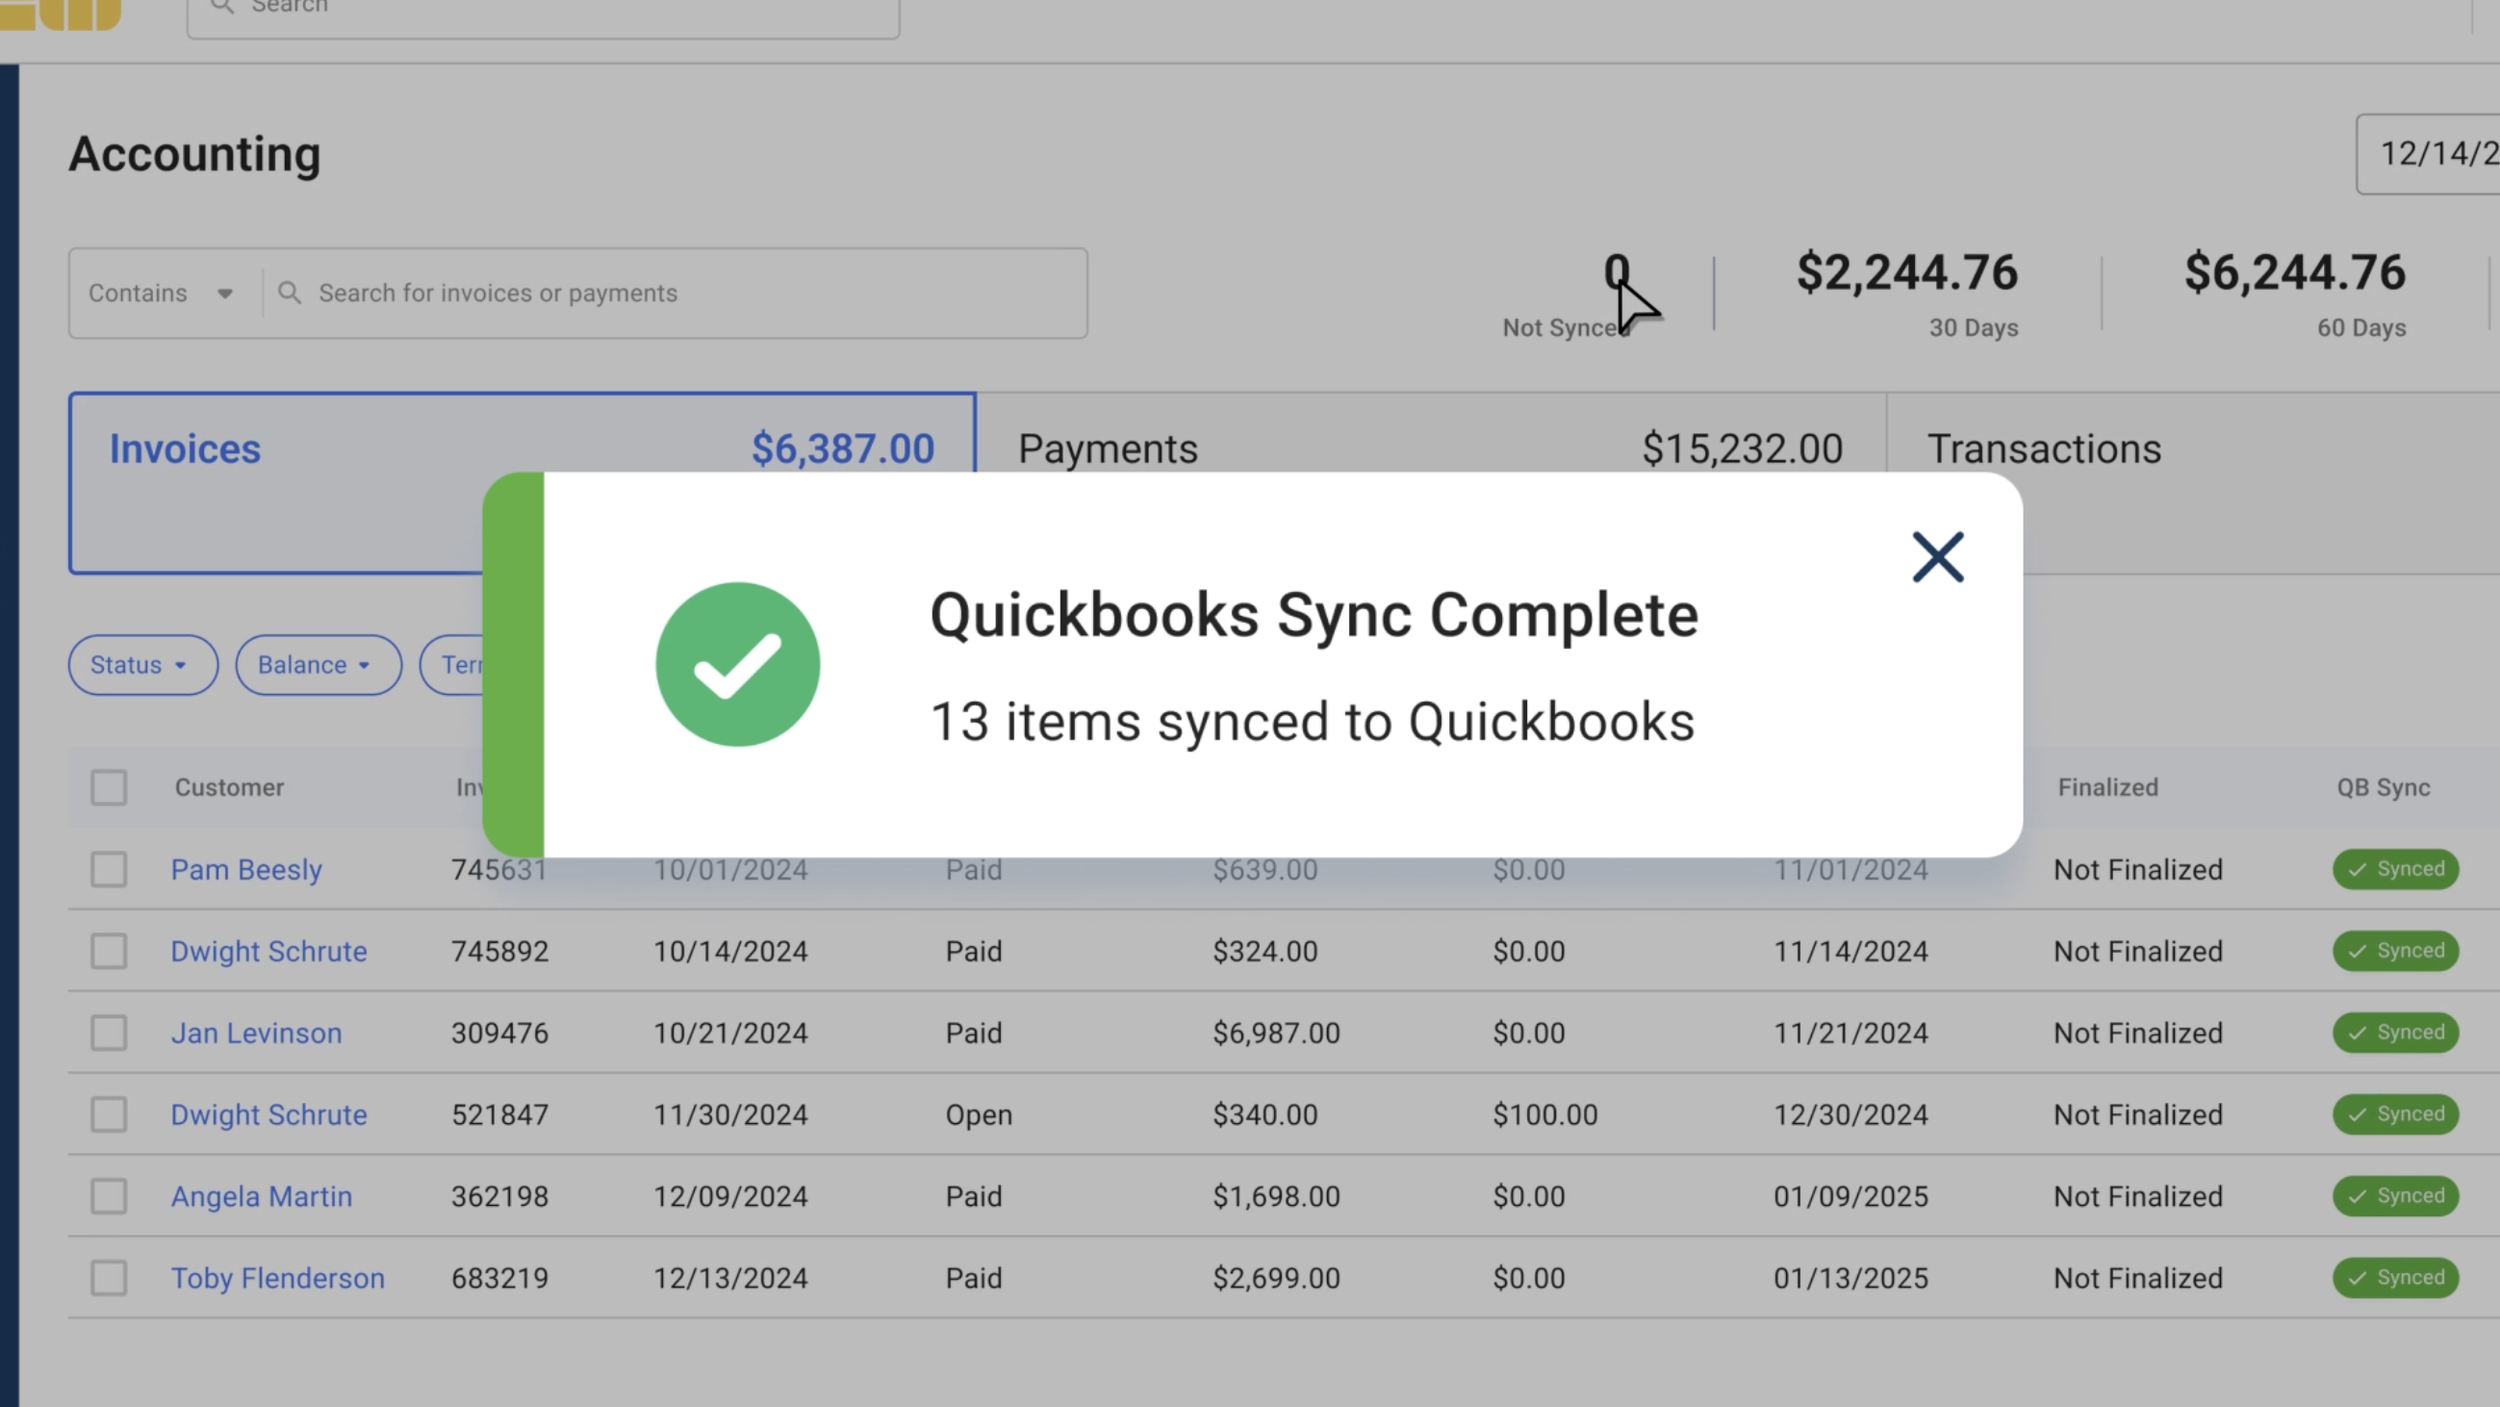Open Jan Levinson customer link
The height and width of the screenshot is (1407, 2500).
point(256,1033)
